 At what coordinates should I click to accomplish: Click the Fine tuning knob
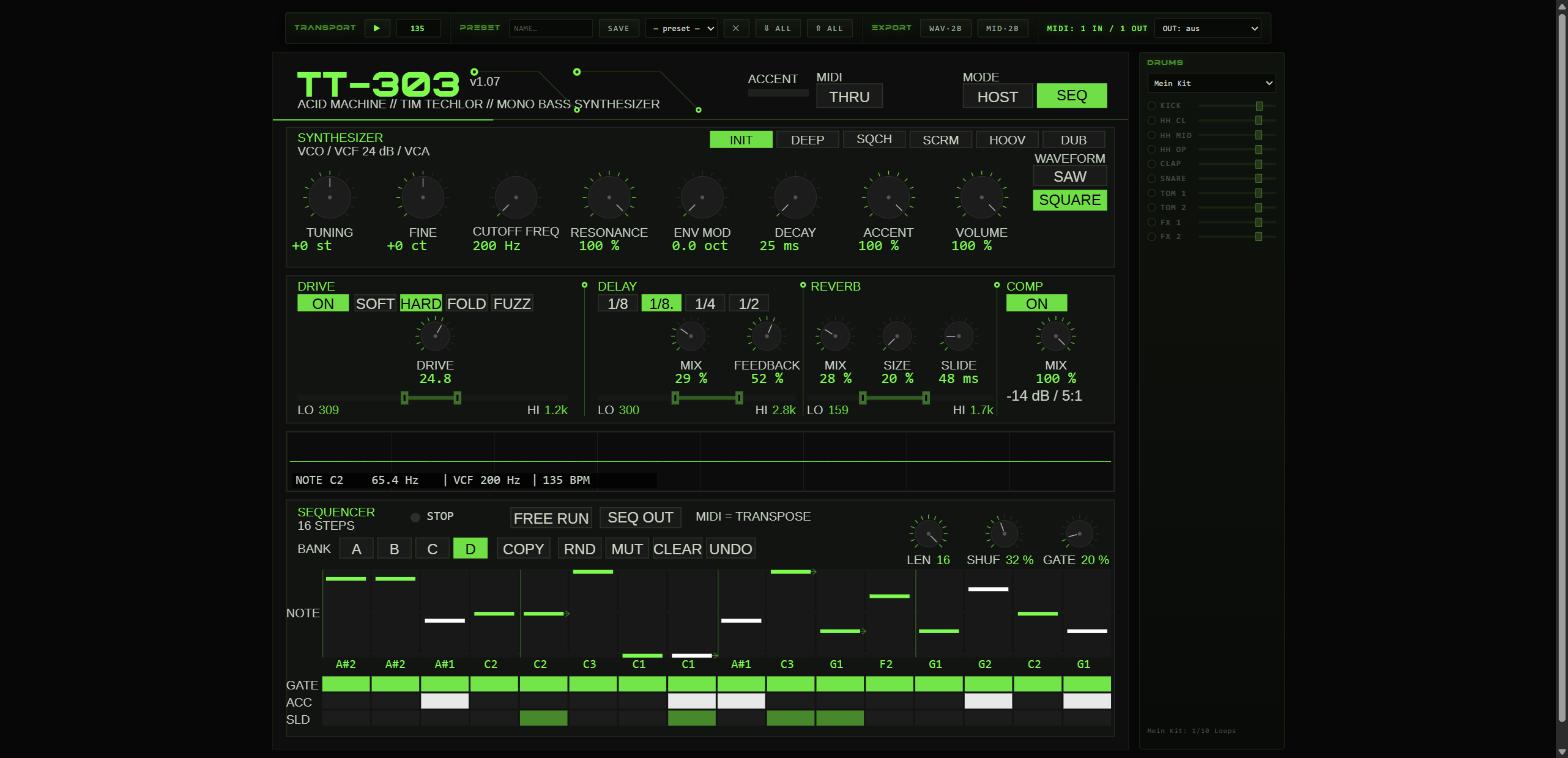(423, 197)
